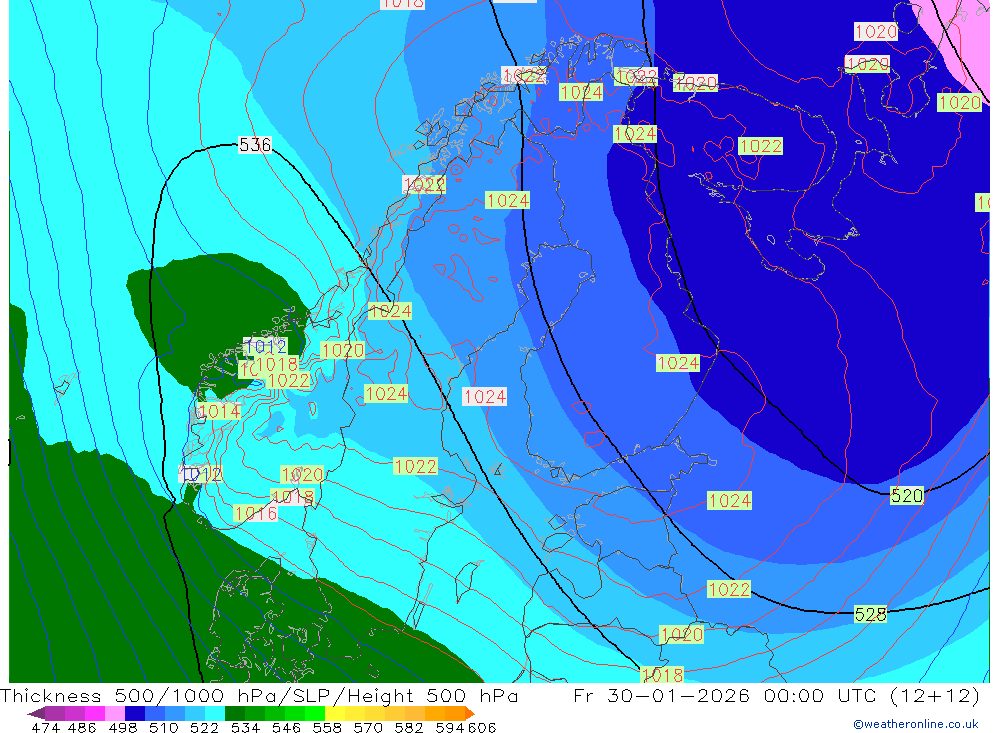Viewport: 1000px width, 733px height.
Task: Click the legend value 570
Action: coord(368,727)
